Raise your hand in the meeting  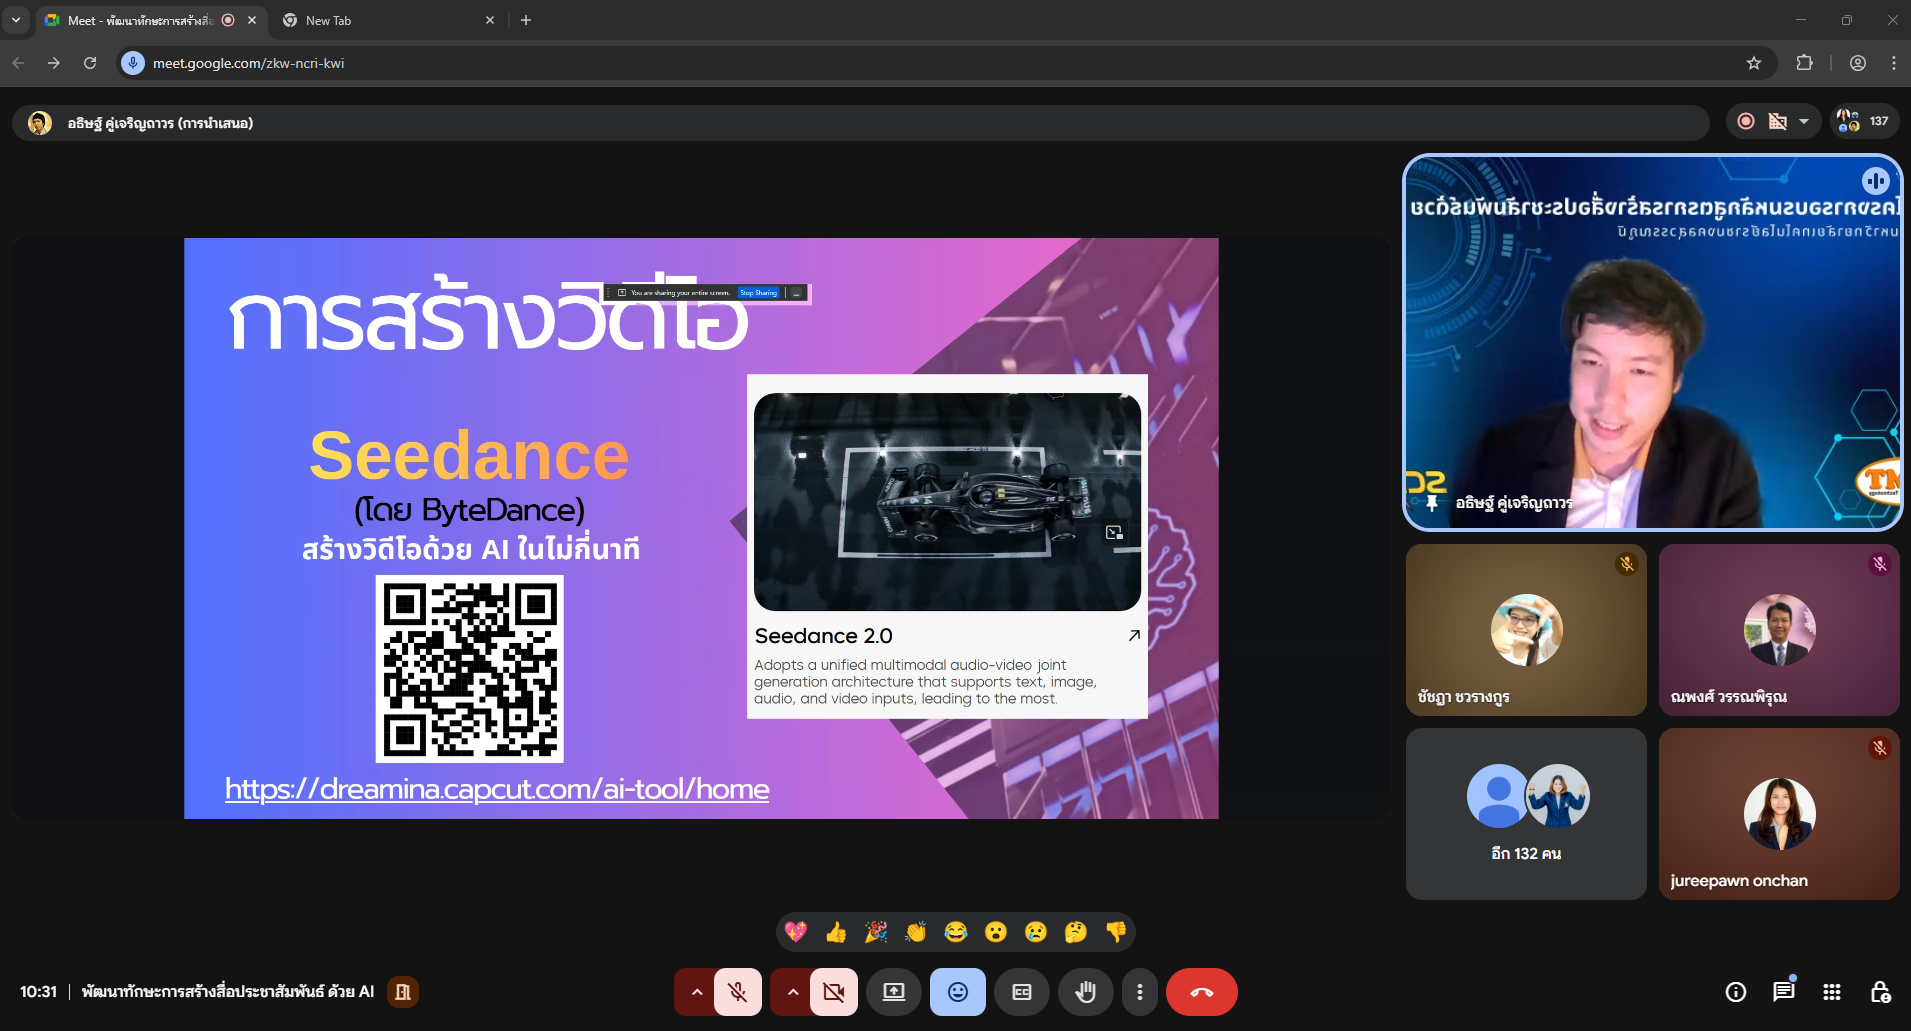click(x=1085, y=992)
